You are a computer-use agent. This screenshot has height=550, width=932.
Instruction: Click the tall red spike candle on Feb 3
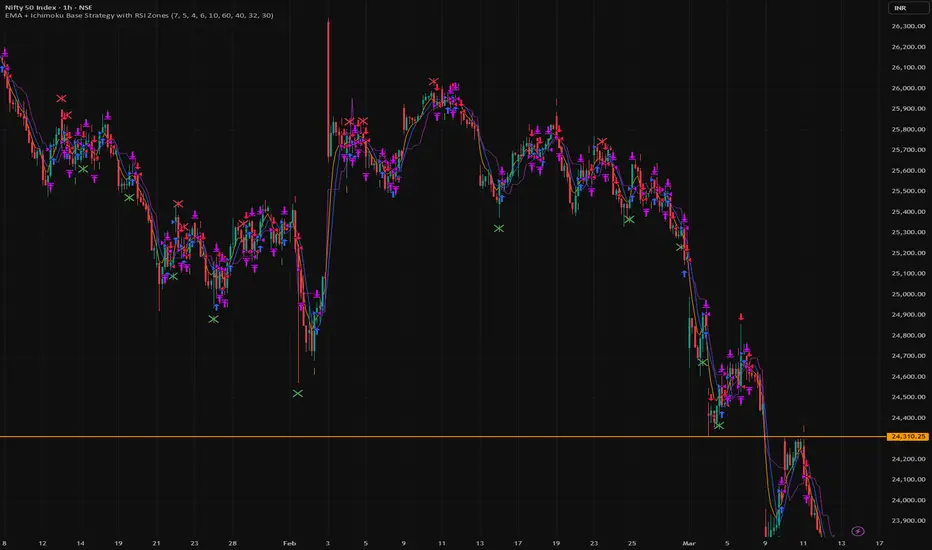coord(328,89)
